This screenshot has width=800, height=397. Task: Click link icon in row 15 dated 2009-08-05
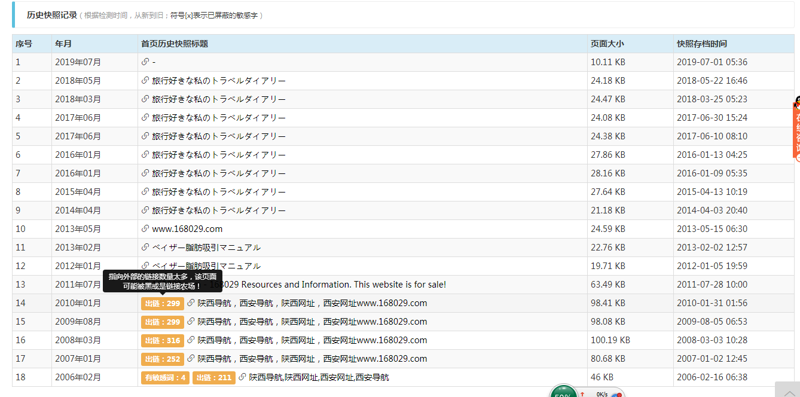pos(191,321)
